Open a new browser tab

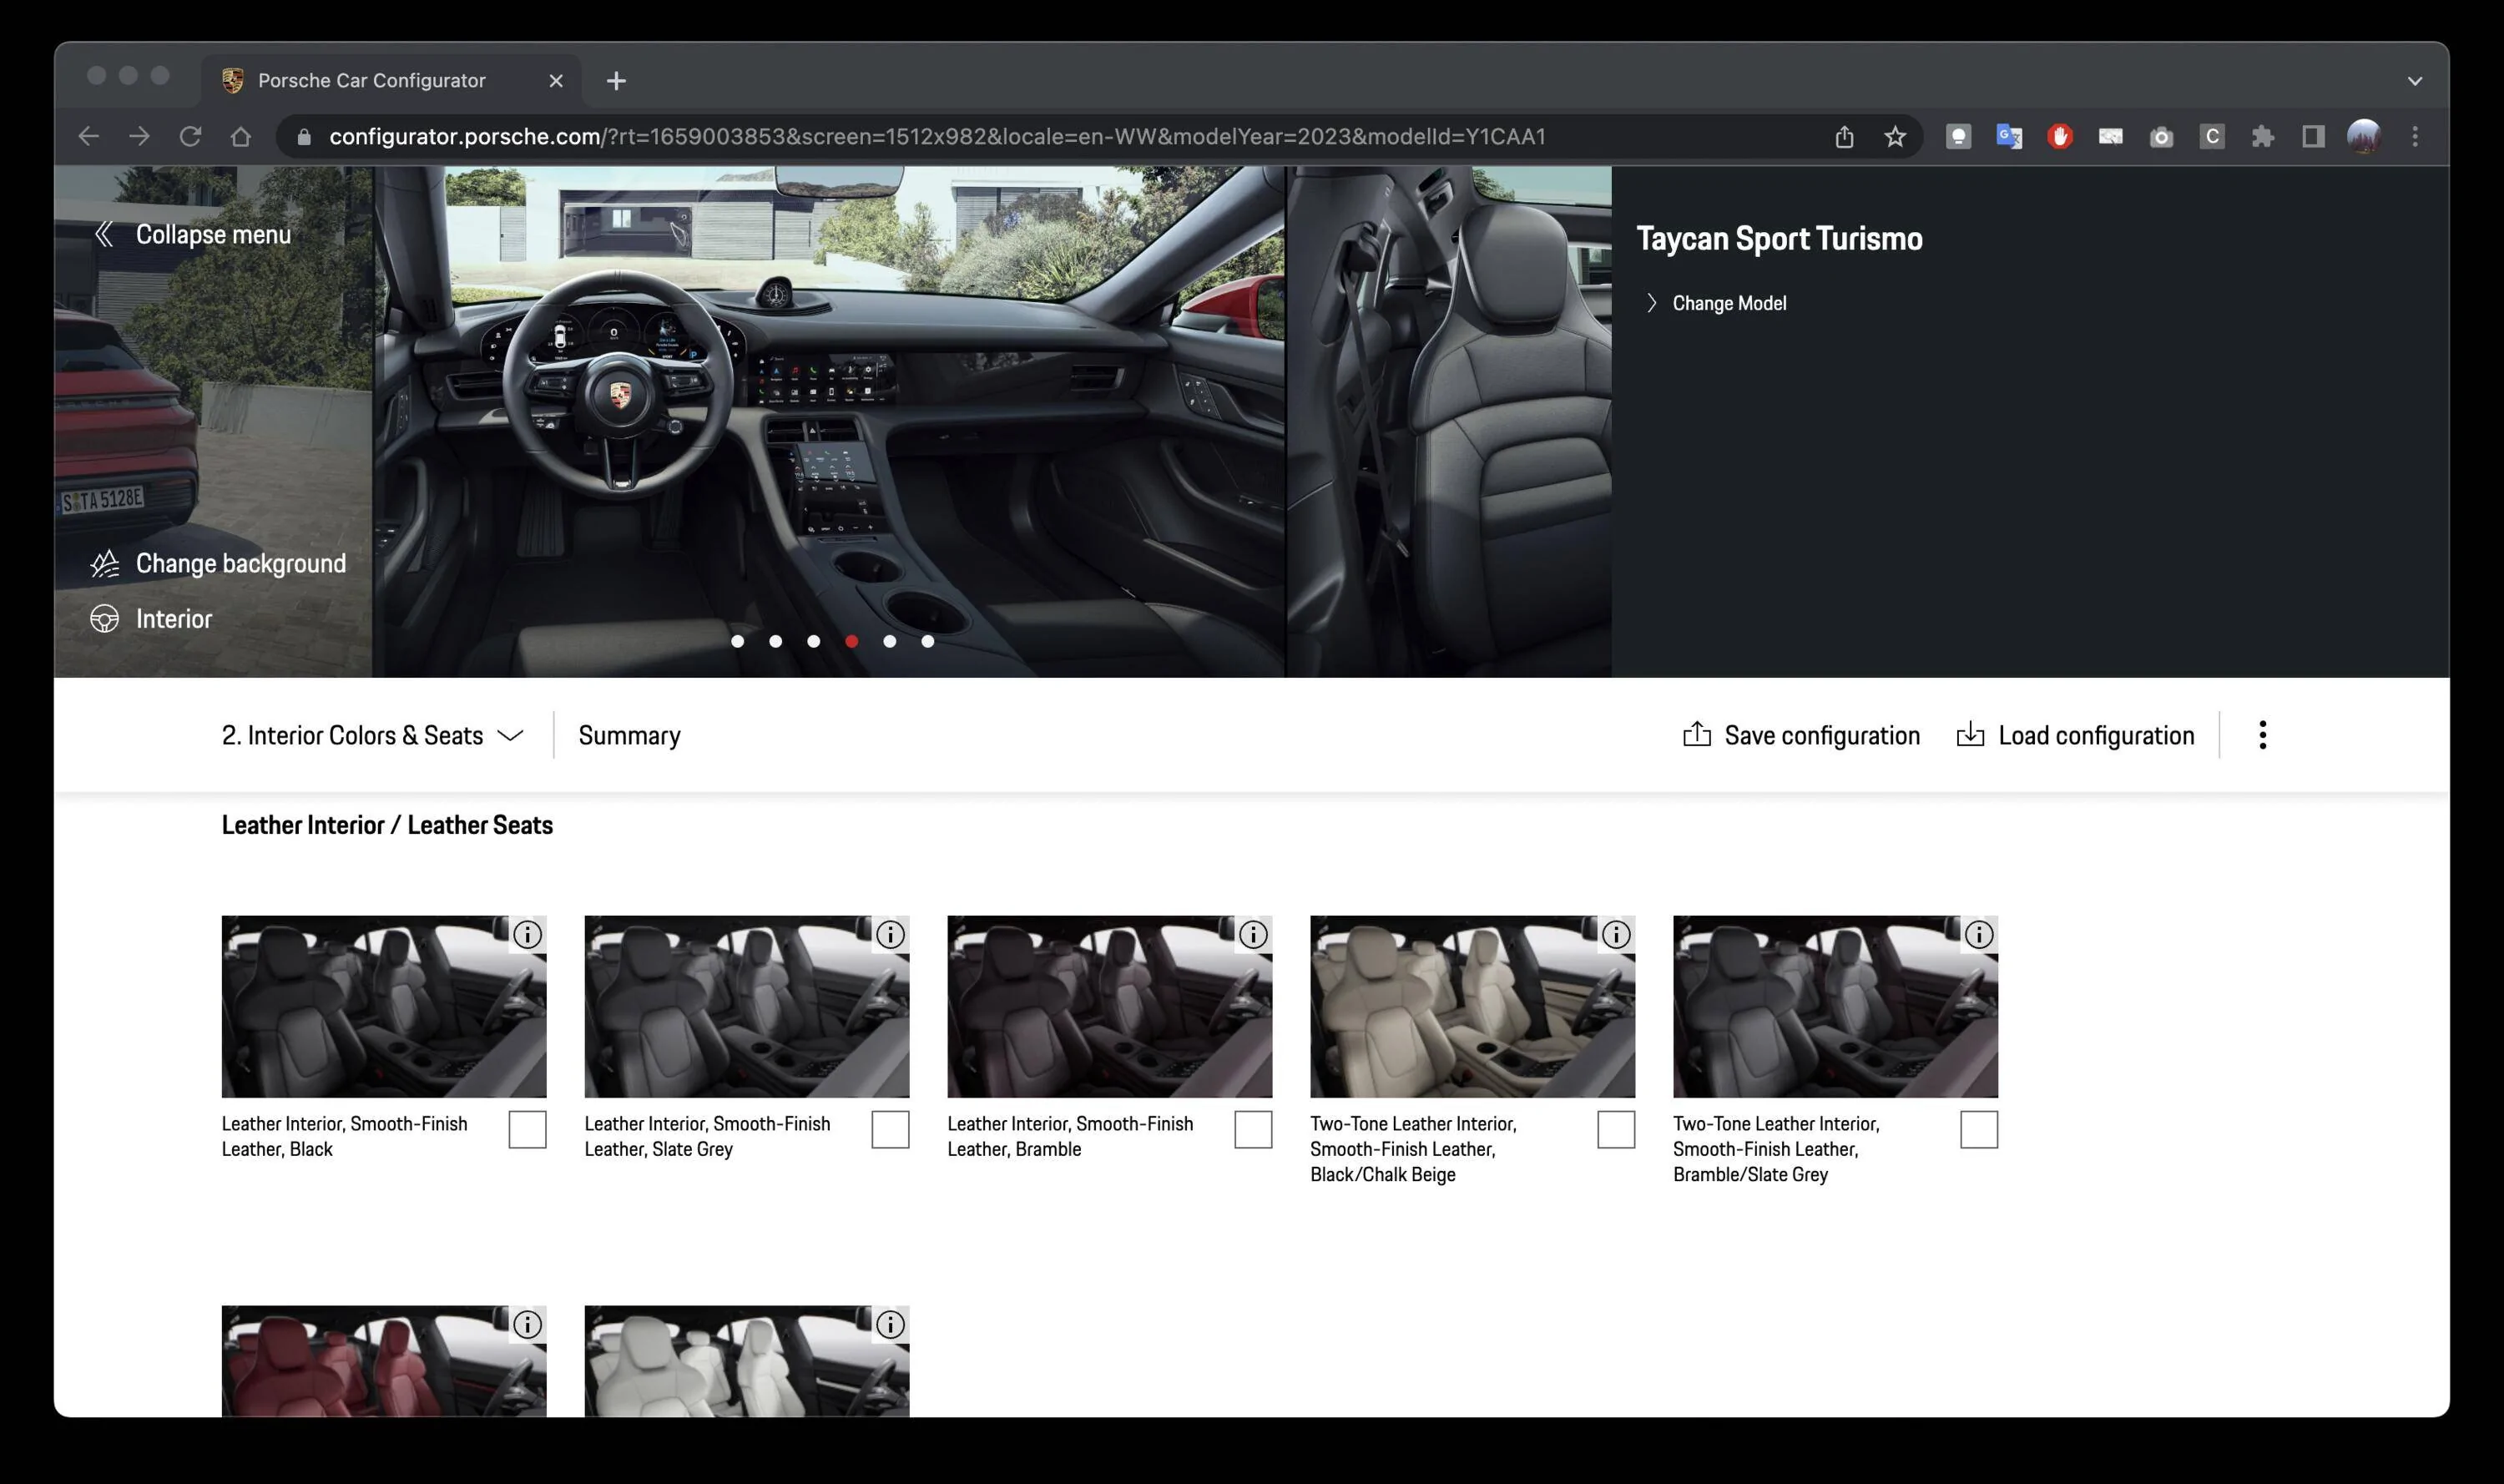616,81
